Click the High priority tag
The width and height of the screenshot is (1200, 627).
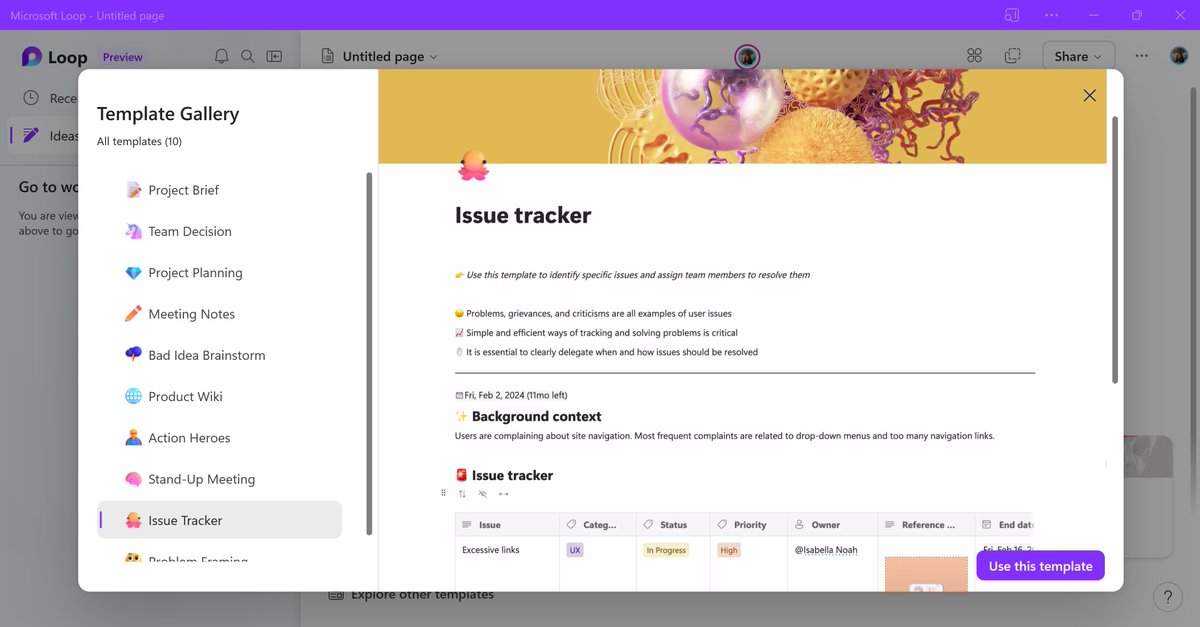[x=729, y=550]
